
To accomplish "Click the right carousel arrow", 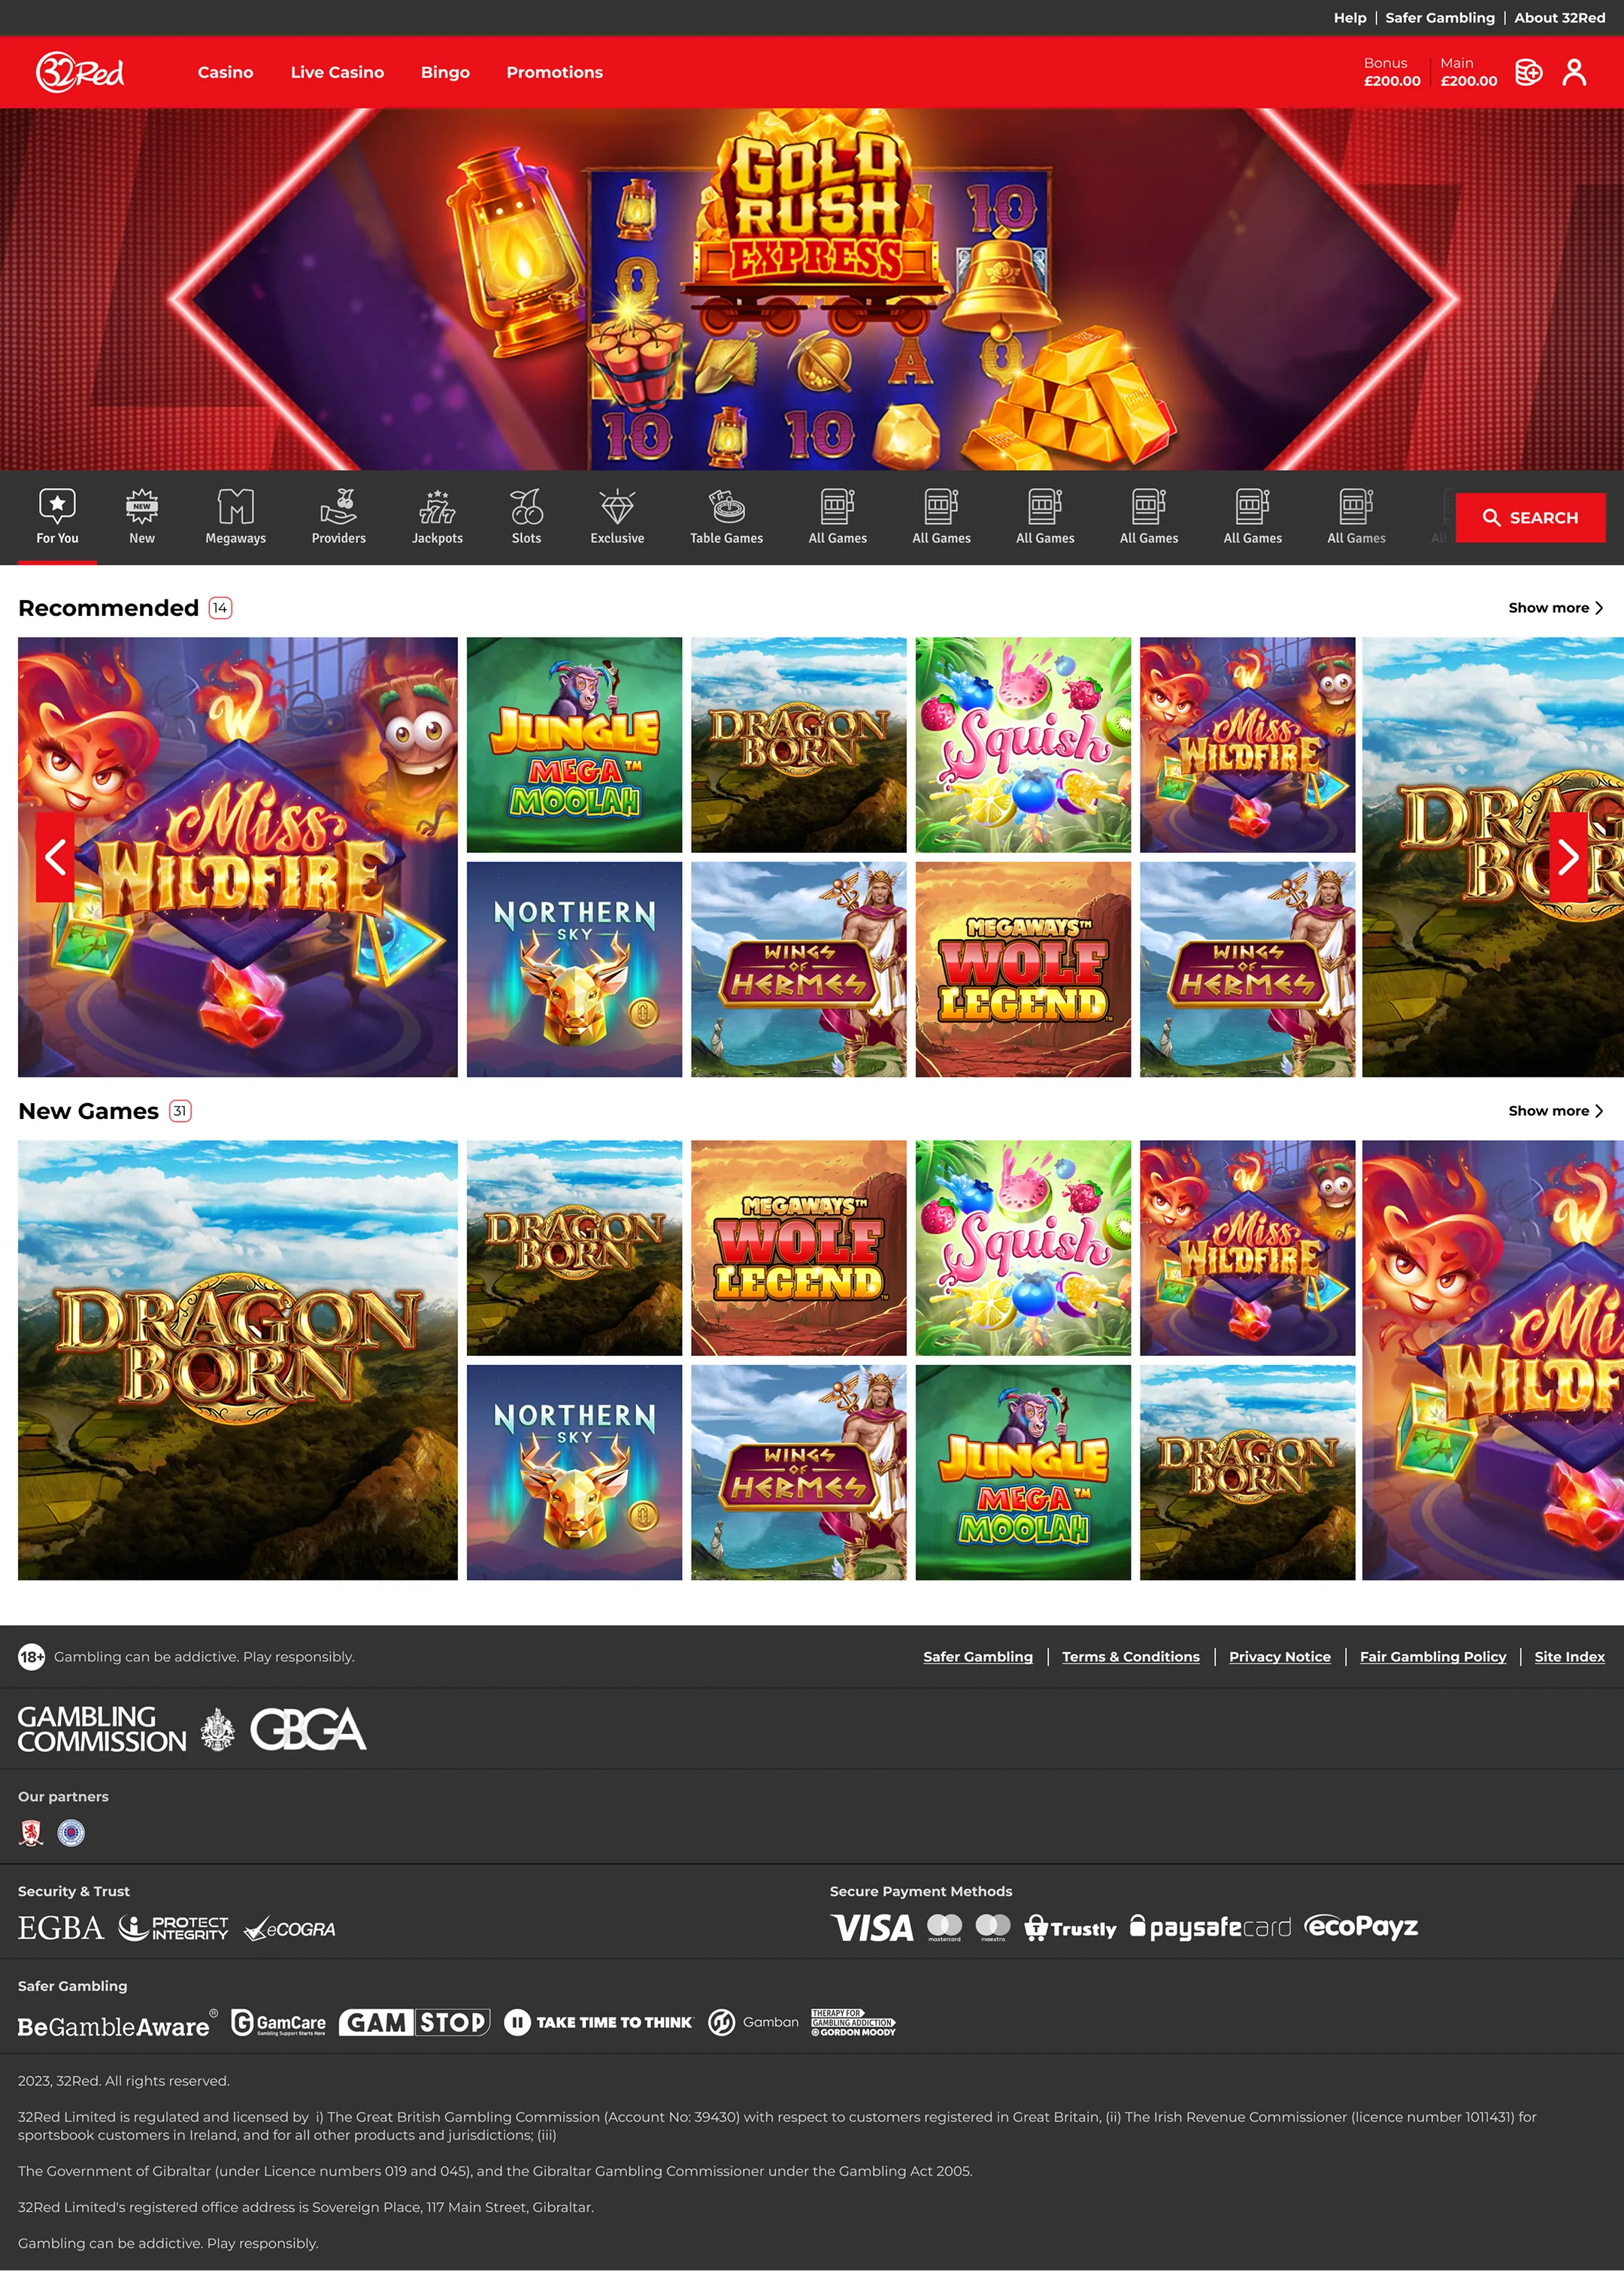I will click(1567, 857).
